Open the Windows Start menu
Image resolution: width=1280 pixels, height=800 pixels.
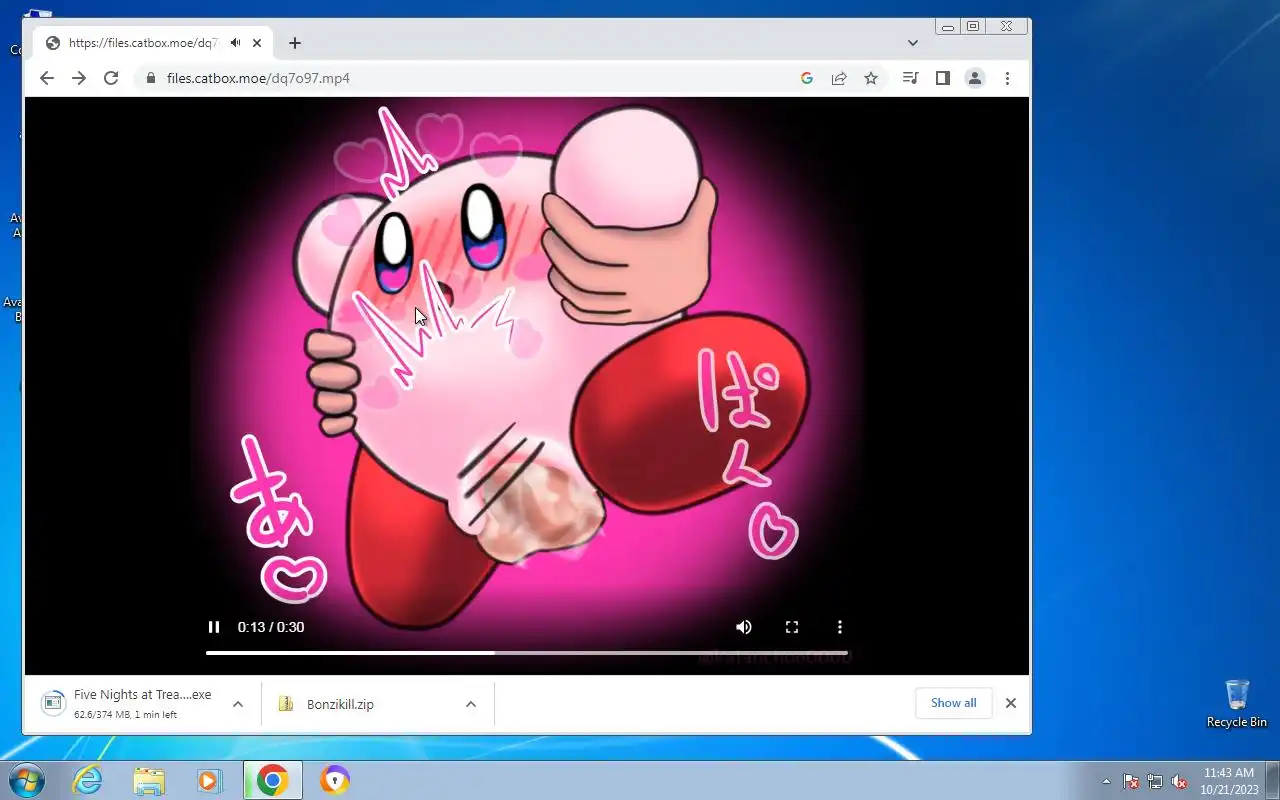tap(27, 780)
